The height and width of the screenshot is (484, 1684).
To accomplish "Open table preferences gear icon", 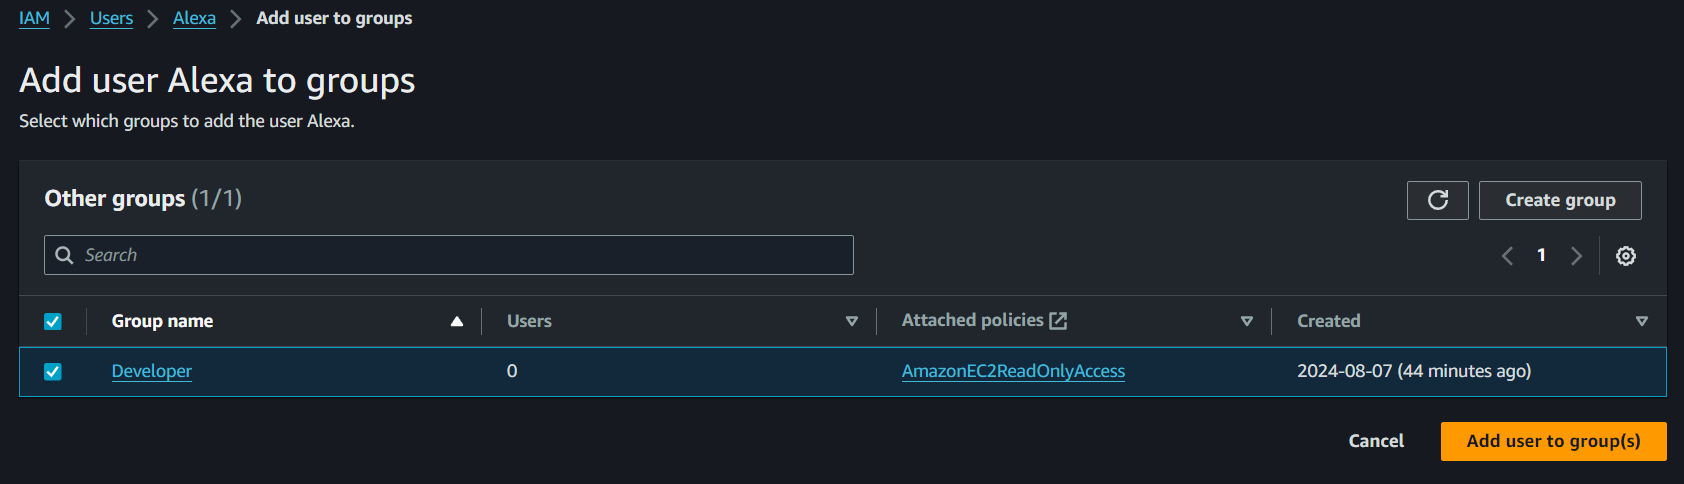I will [x=1626, y=256].
